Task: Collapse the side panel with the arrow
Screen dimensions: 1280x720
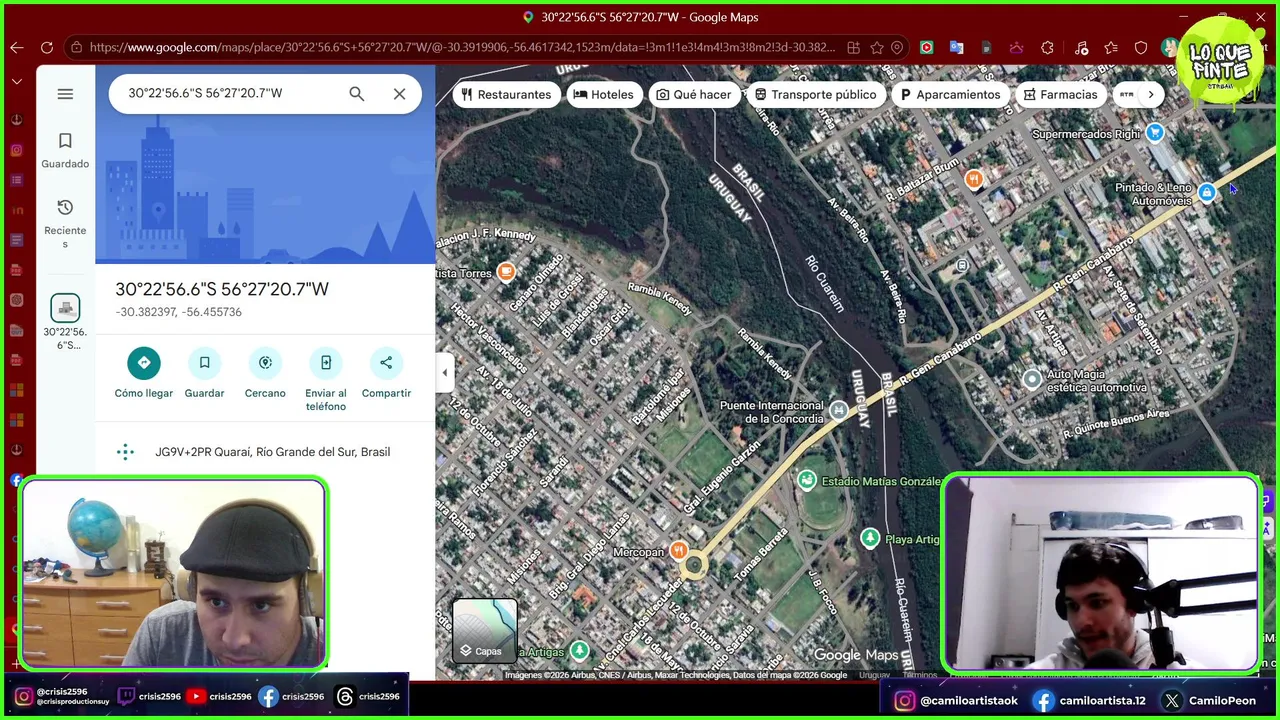Action: pyautogui.click(x=445, y=373)
